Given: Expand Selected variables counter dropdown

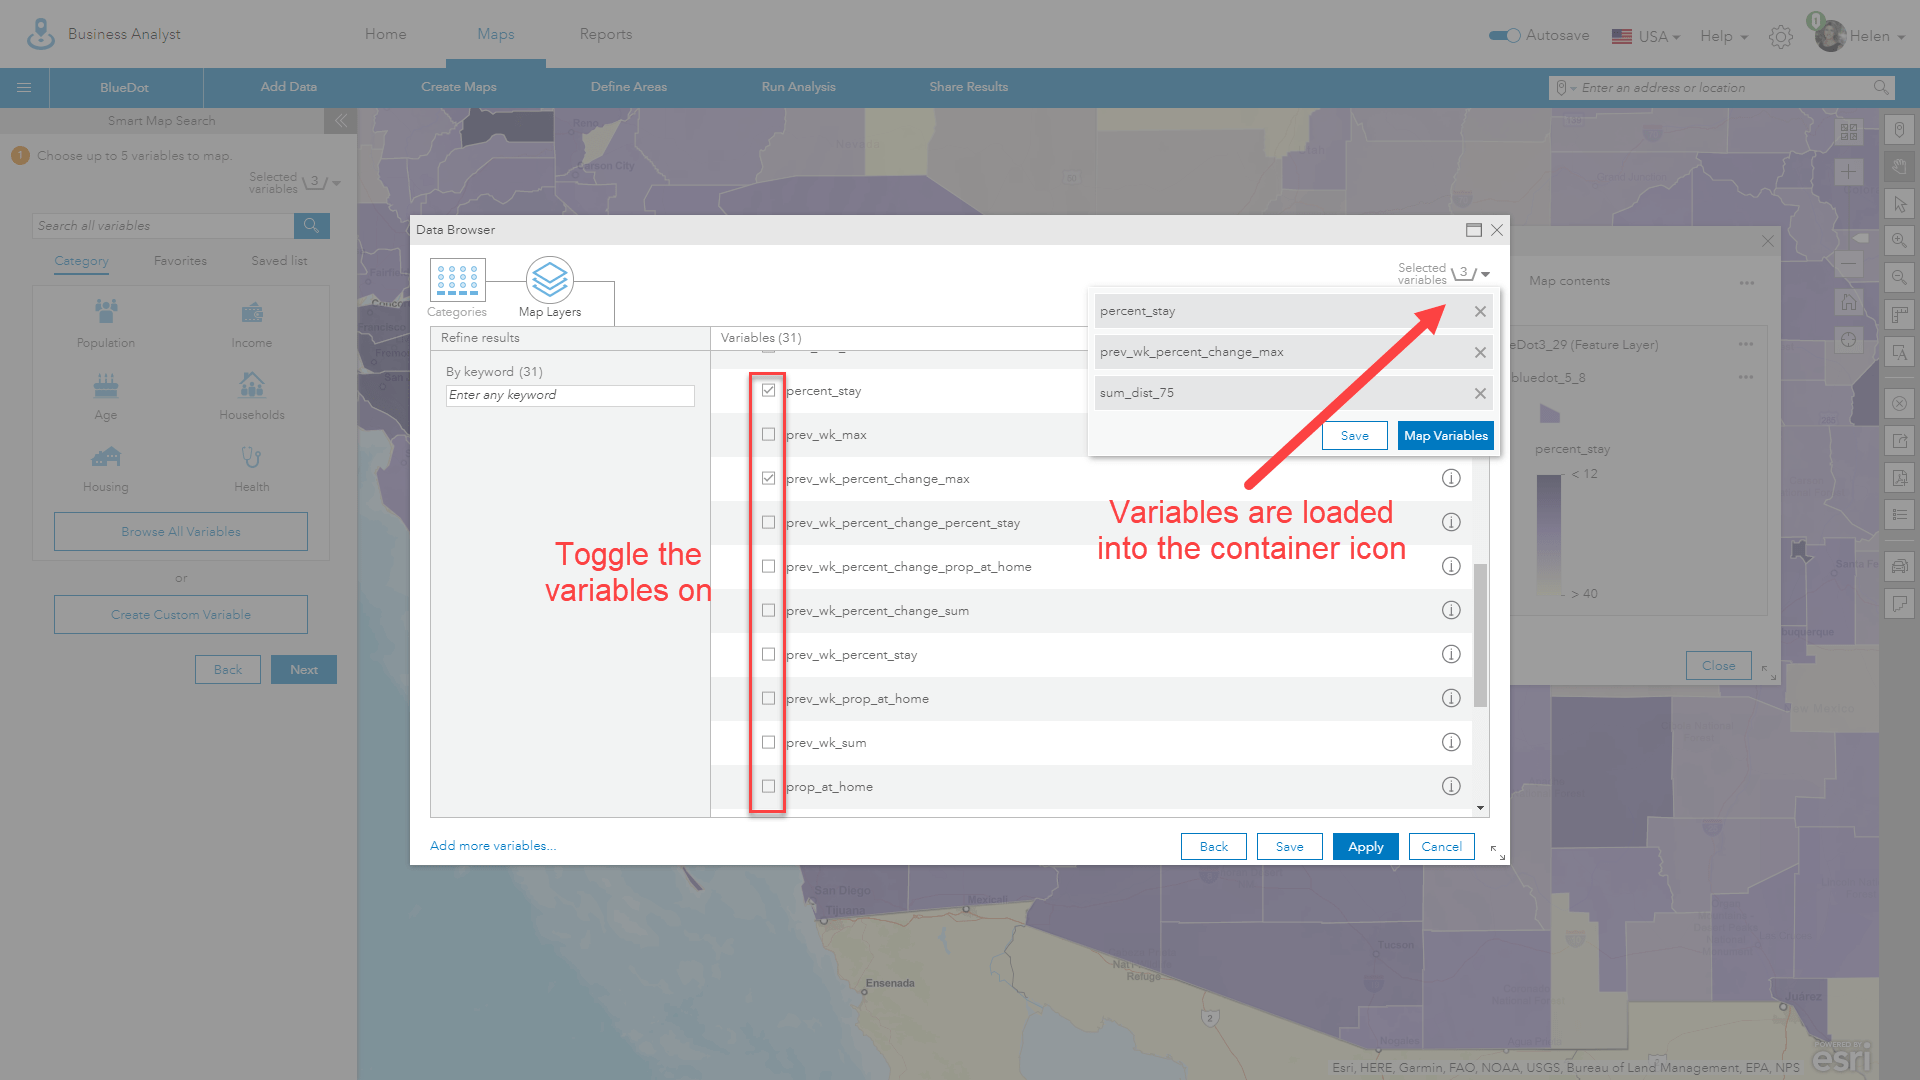Looking at the screenshot, I should point(1486,273).
